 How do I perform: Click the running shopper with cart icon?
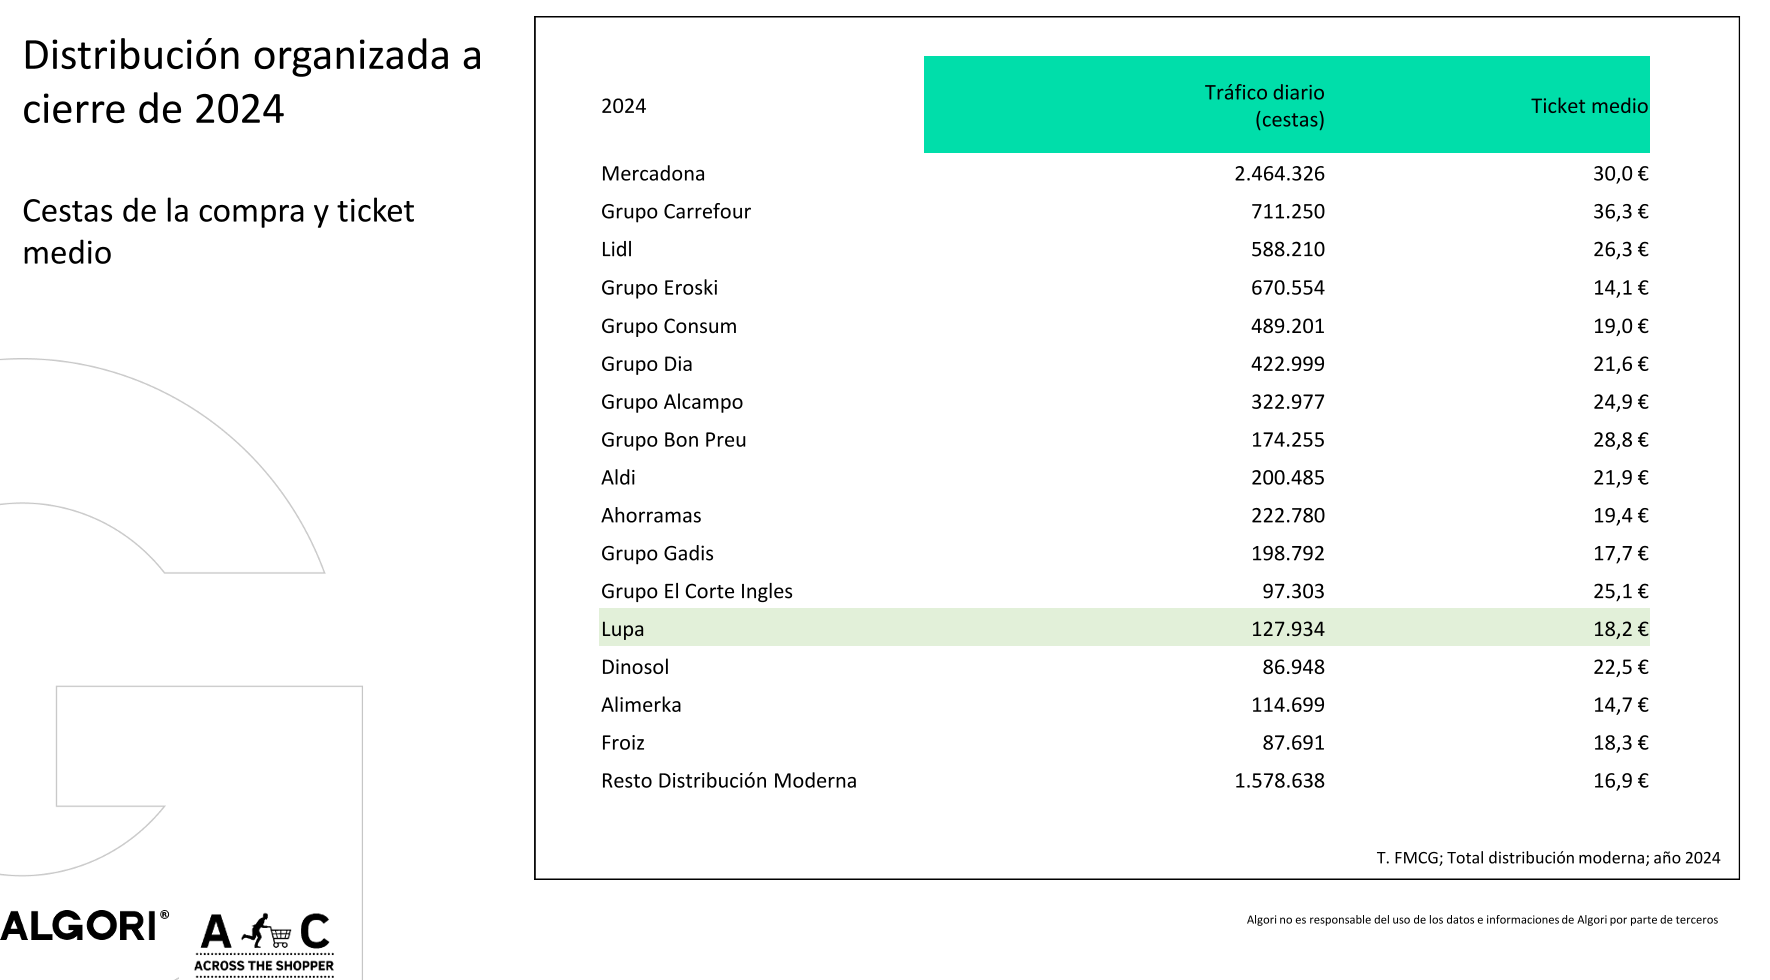266,931
